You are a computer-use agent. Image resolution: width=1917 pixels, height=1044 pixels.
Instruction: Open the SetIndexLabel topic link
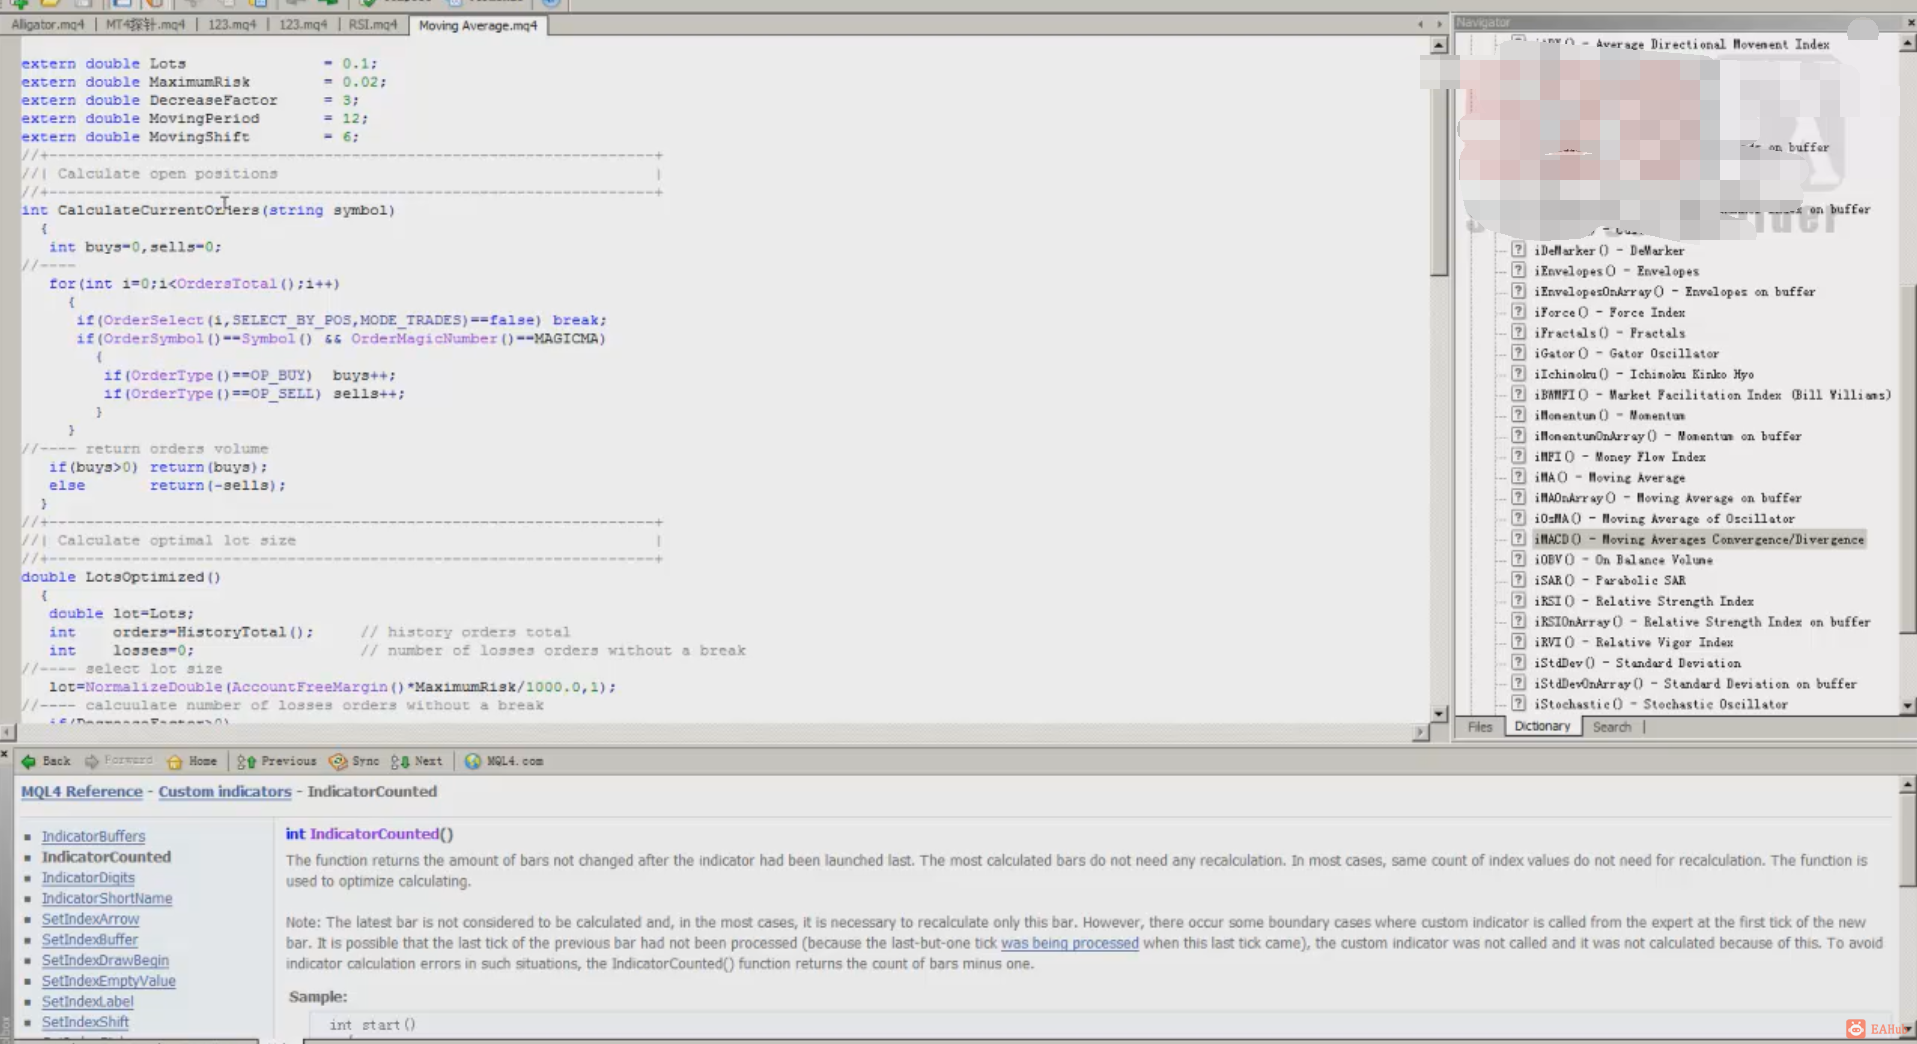[x=87, y=1001]
